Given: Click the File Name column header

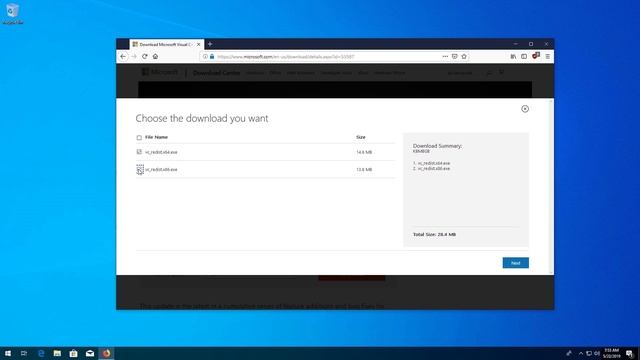Looking at the screenshot, I should [156, 137].
